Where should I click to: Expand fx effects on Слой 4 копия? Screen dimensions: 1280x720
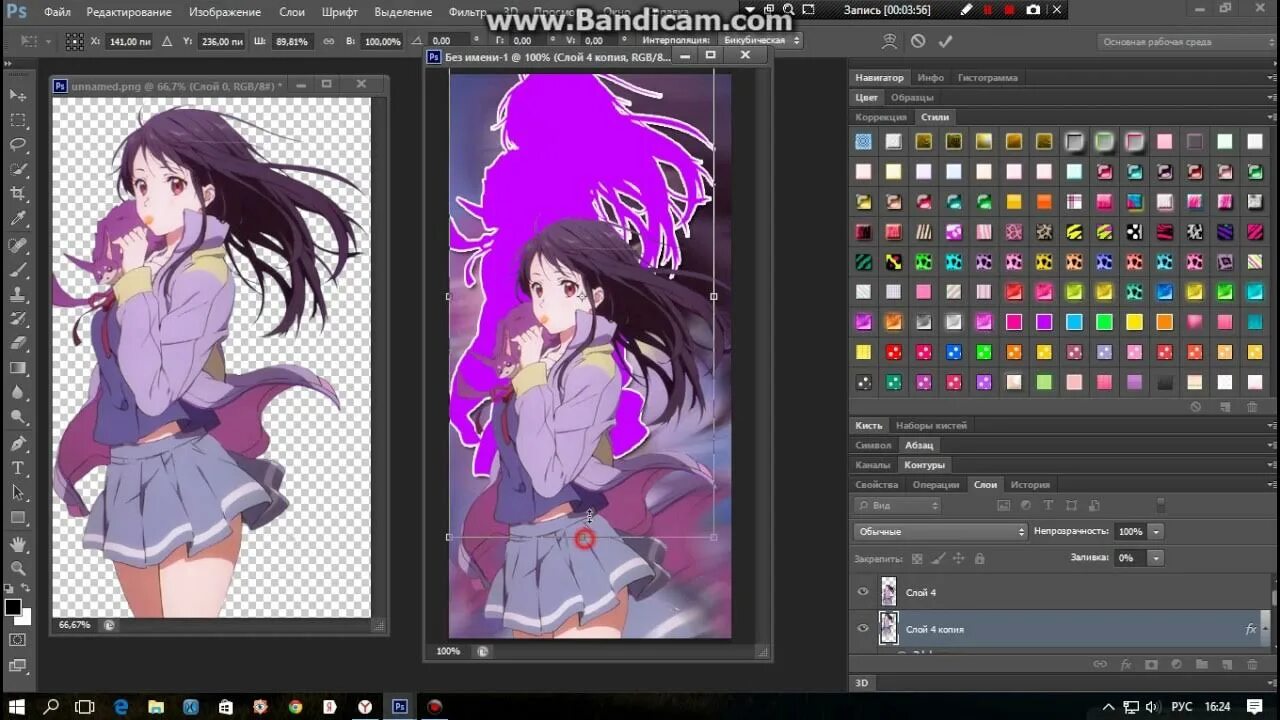pyautogui.click(x=1266, y=629)
